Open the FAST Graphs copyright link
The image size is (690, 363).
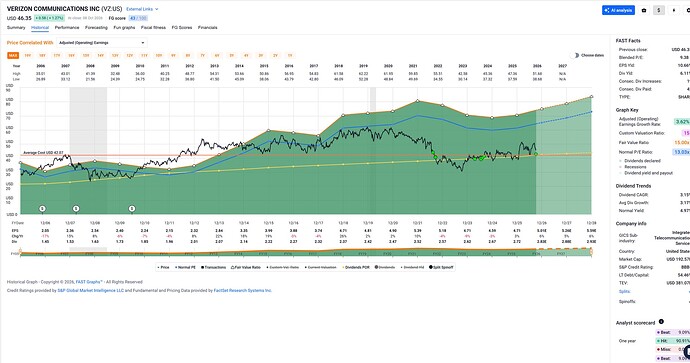click(89, 282)
